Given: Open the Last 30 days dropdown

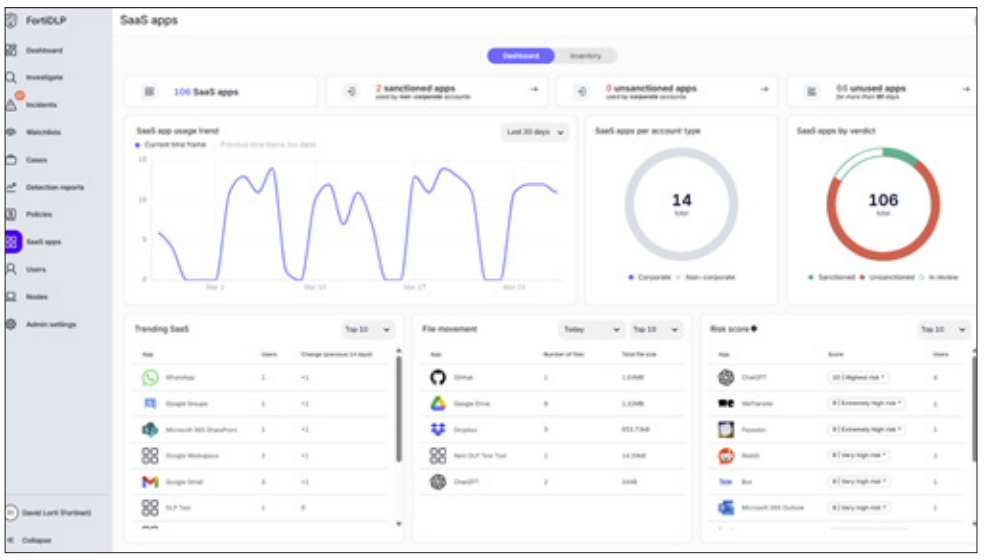Looking at the screenshot, I should 534,132.
